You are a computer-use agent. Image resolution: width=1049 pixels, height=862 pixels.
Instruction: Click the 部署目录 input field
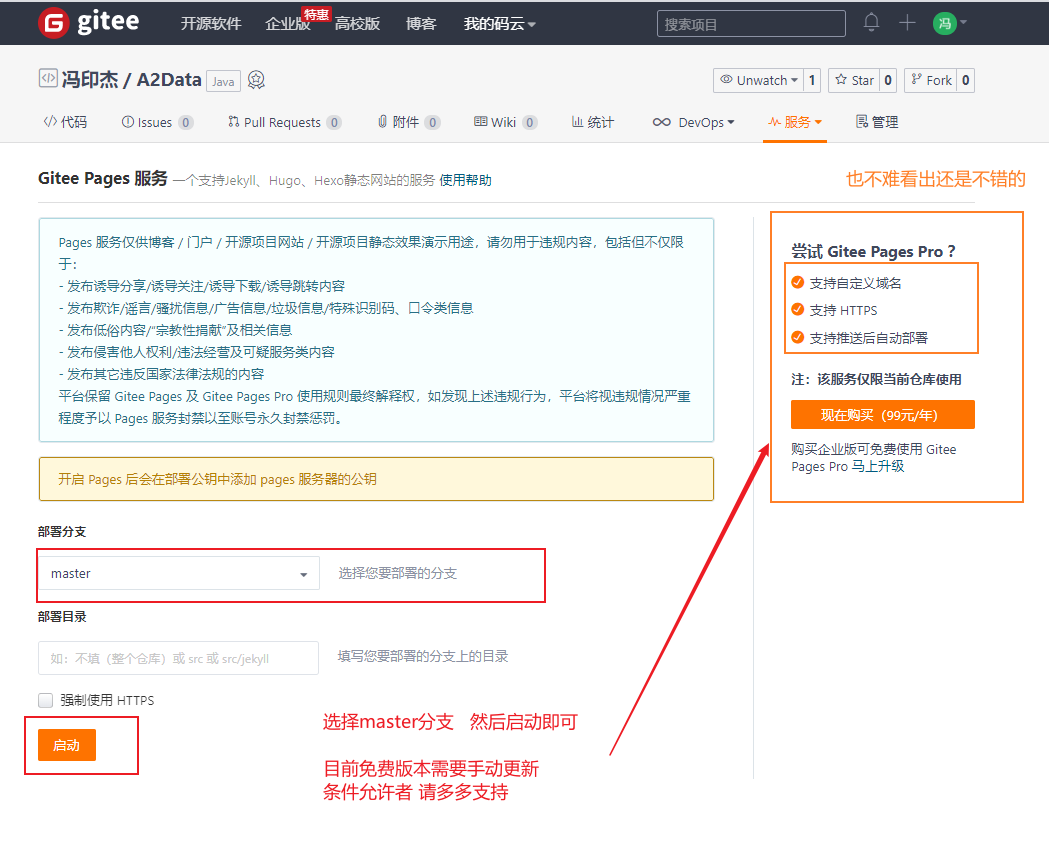pyautogui.click(x=179, y=658)
